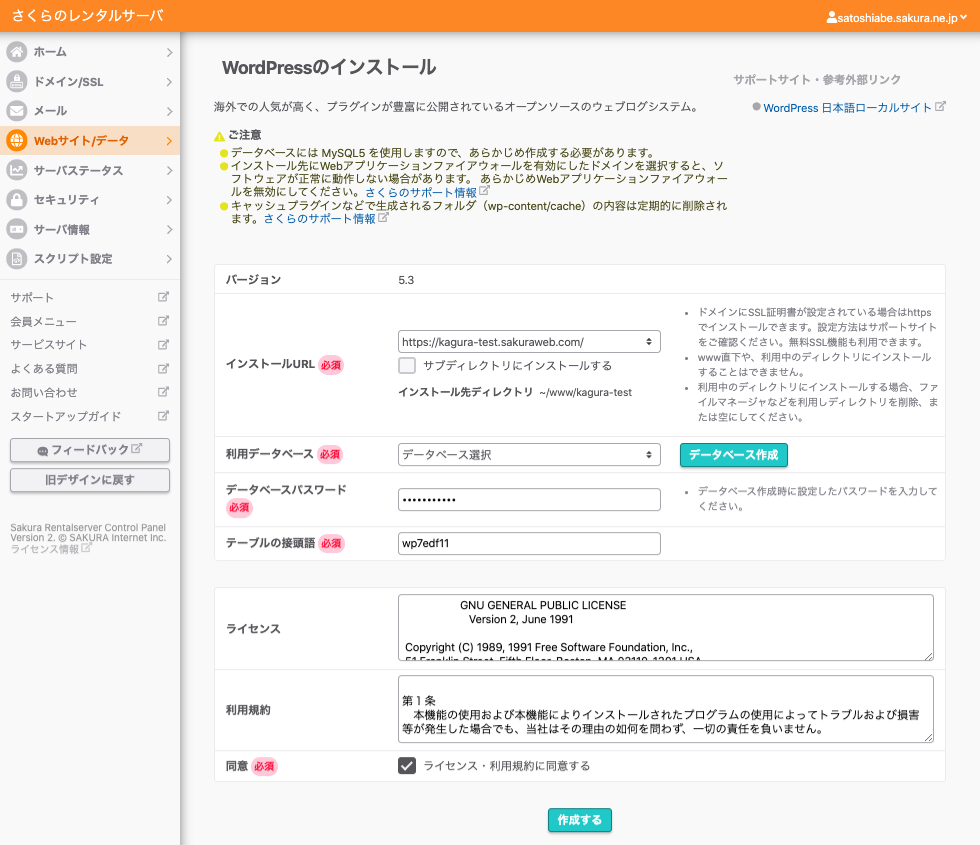This screenshot has height=845, width=980.
Task: Click the Mail envelope icon
Action: (x=17, y=111)
